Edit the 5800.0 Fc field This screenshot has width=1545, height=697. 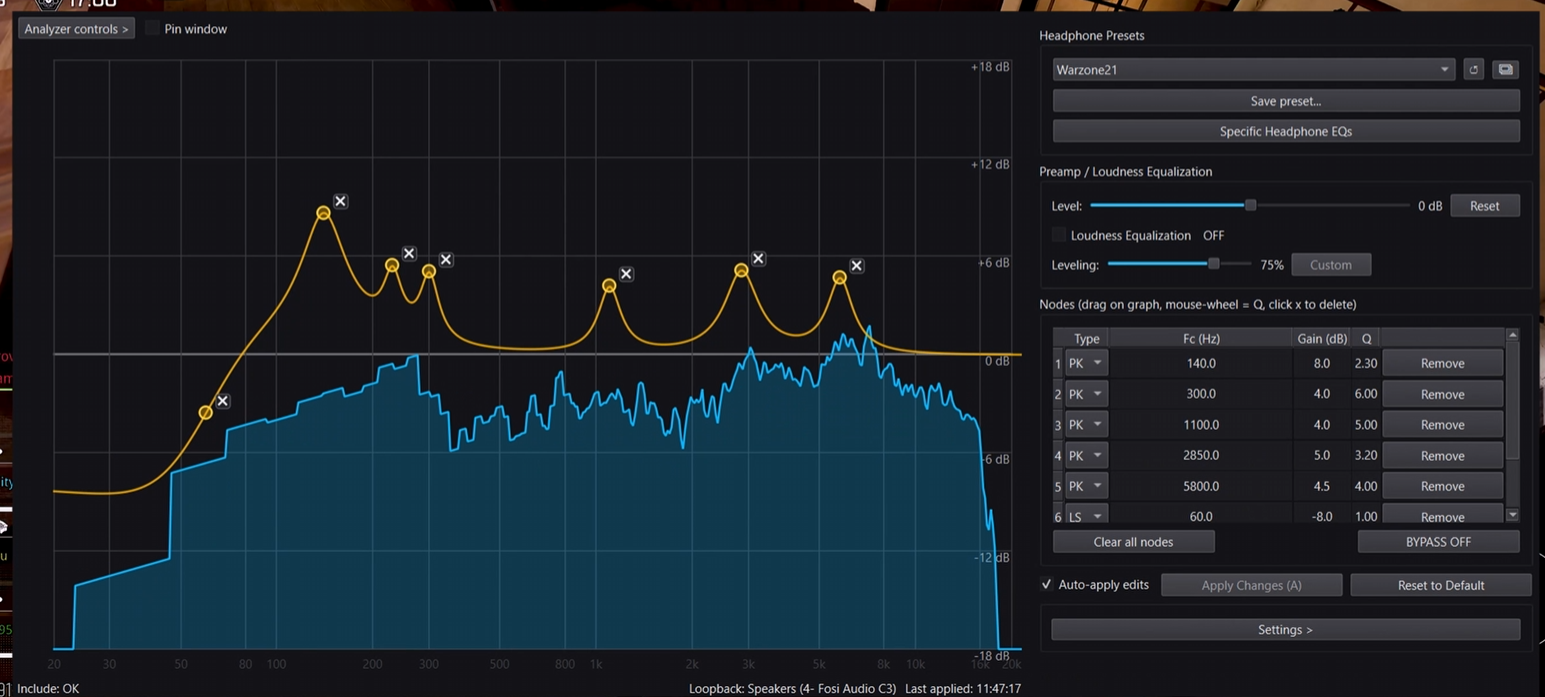1200,486
